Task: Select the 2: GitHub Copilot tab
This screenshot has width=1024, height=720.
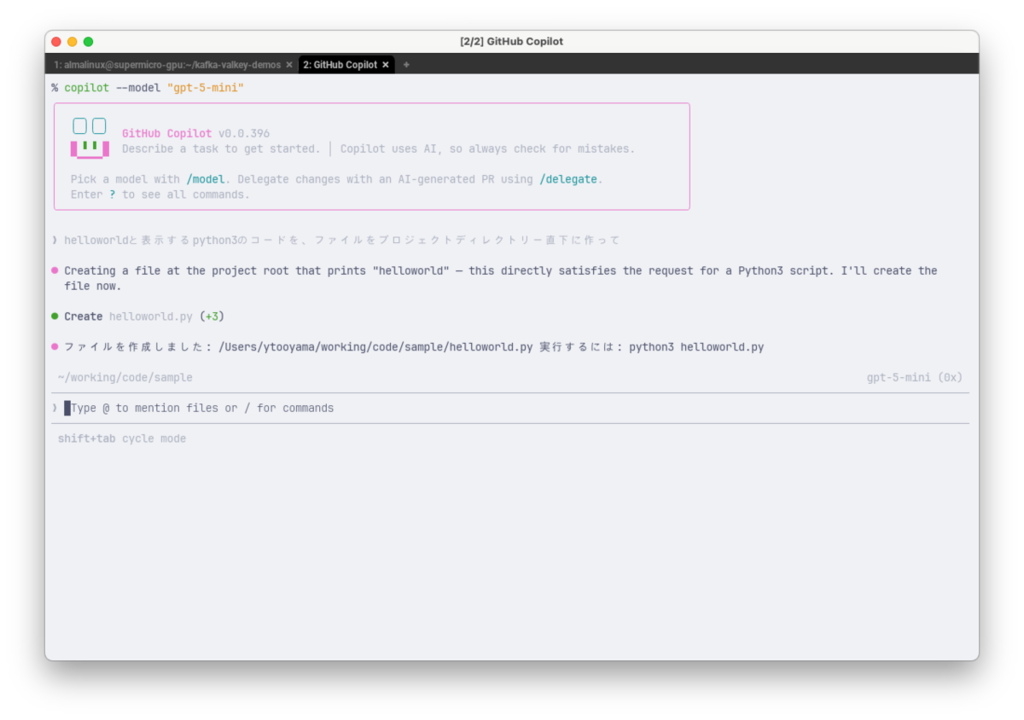Action: (x=340, y=65)
